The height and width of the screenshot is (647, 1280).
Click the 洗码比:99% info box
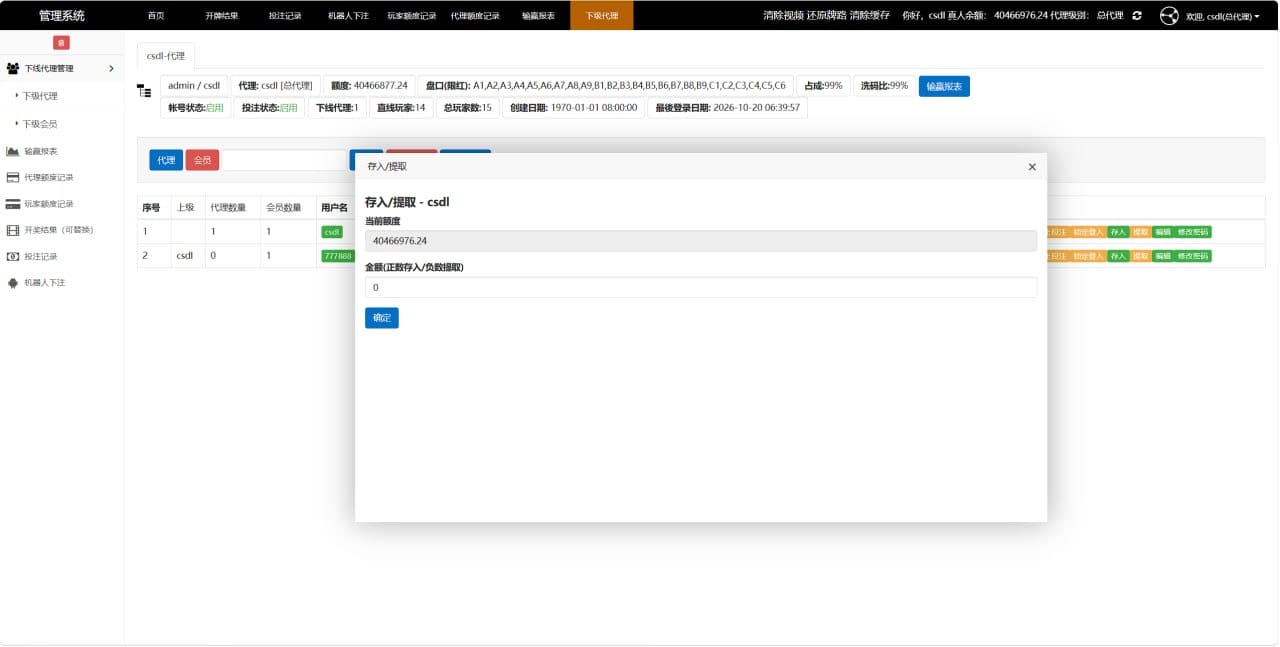click(884, 86)
